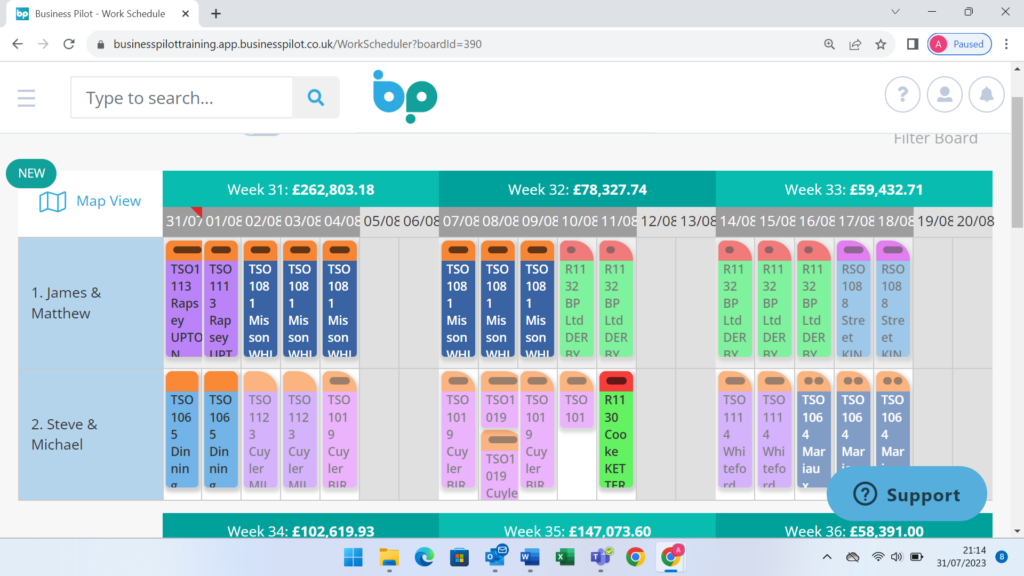The width and height of the screenshot is (1024, 576).
Task: Click the Support button
Action: coord(906,495)
